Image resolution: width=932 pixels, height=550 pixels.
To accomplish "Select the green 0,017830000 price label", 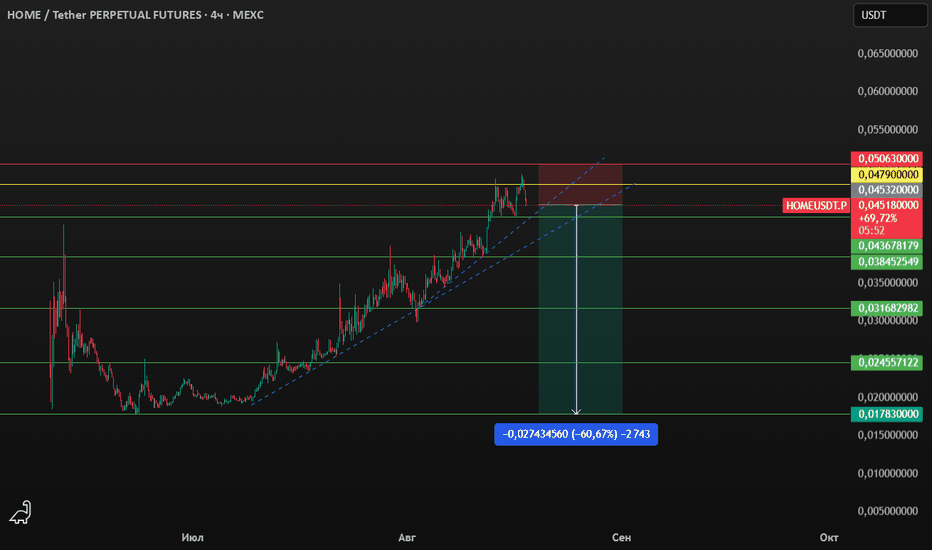I will coord(887,414).
